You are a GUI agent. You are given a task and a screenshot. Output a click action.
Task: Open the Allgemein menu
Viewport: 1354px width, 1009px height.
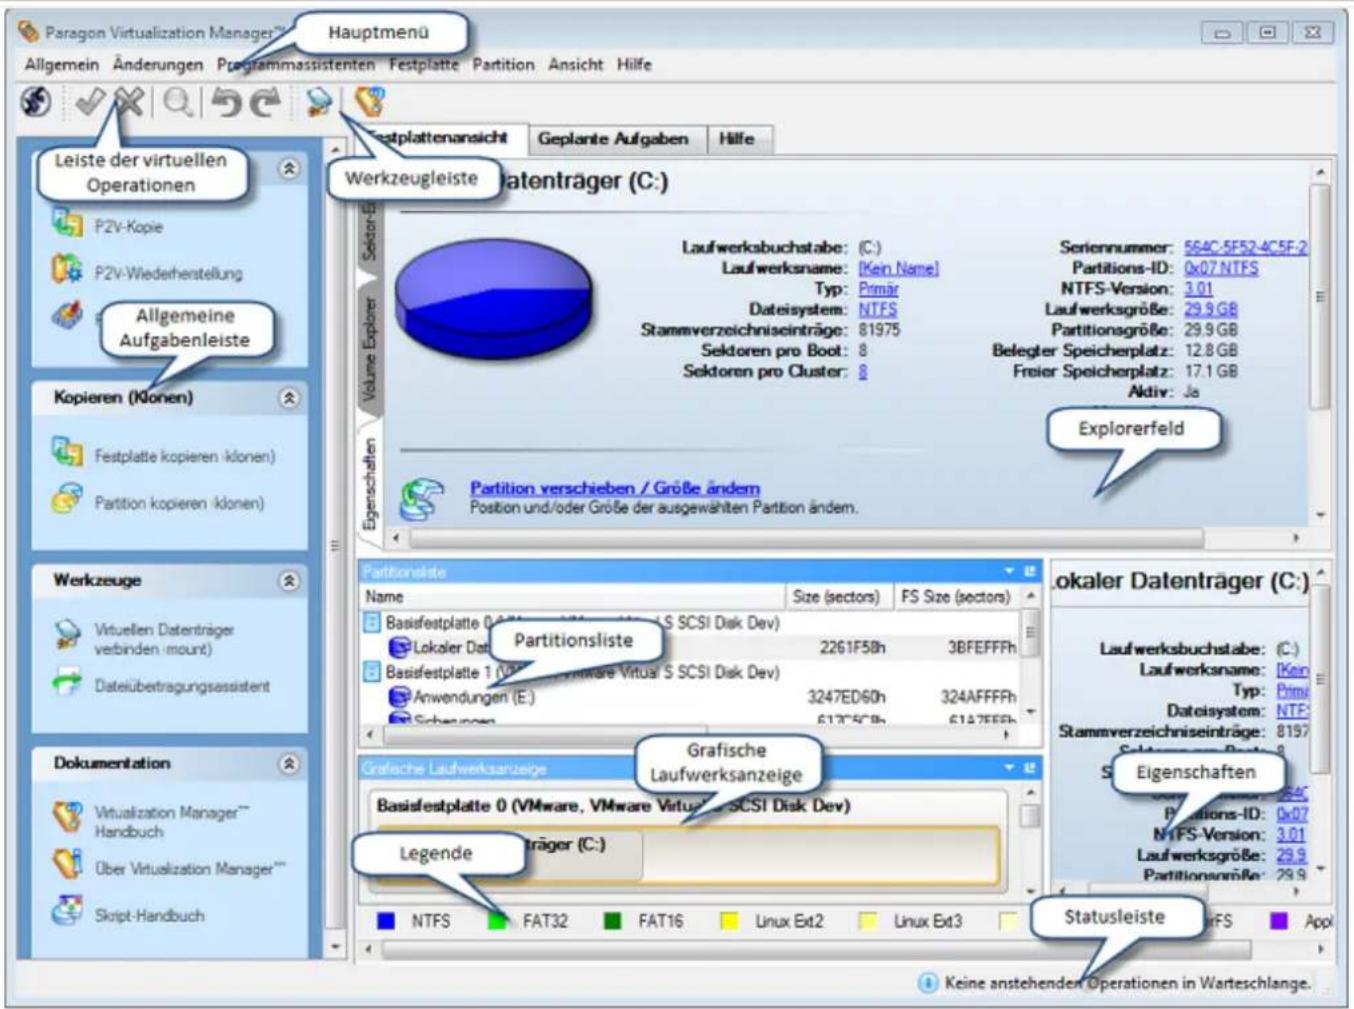tap(62, 64)
